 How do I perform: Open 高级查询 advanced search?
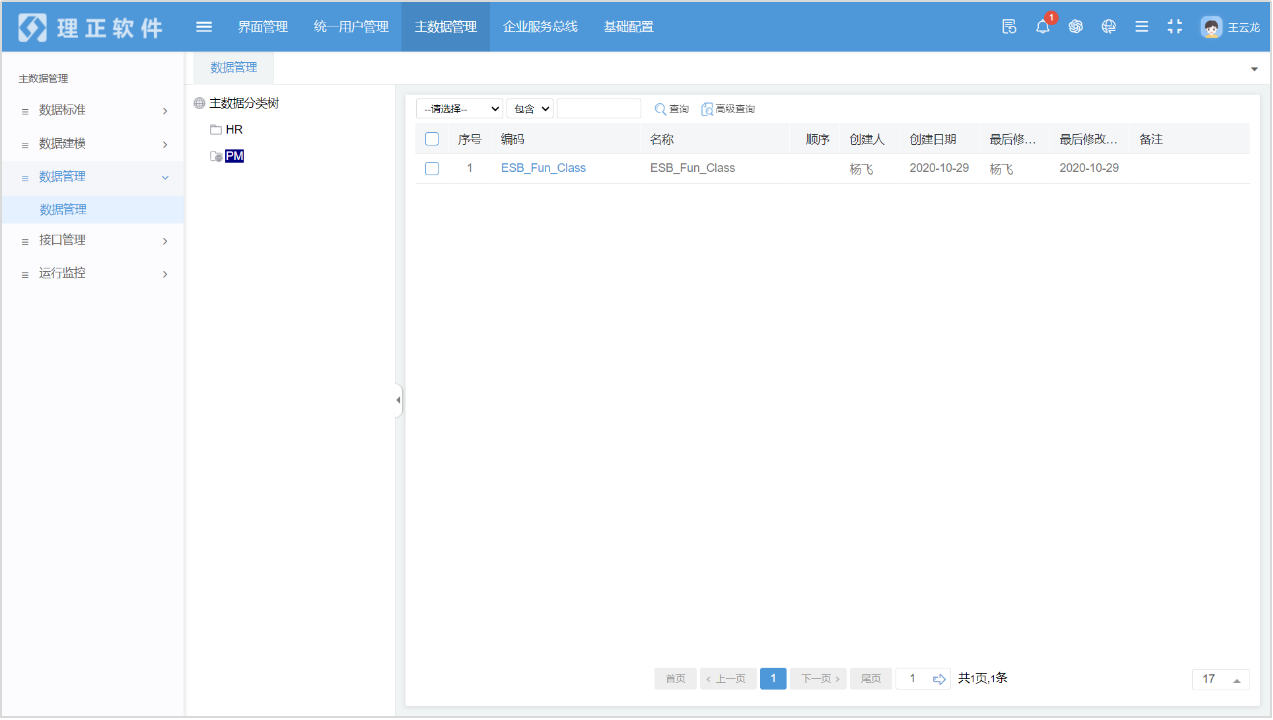728,109
